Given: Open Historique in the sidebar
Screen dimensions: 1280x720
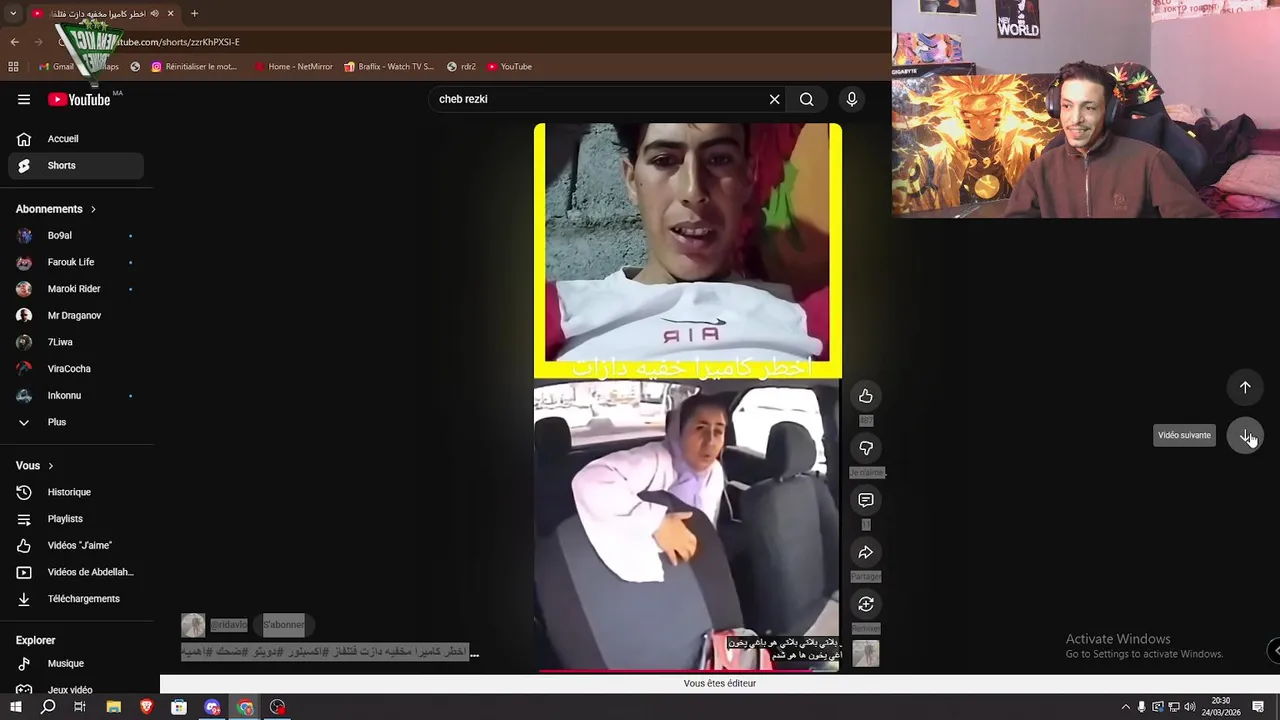Looking at the screenshot, I should 76,492.
